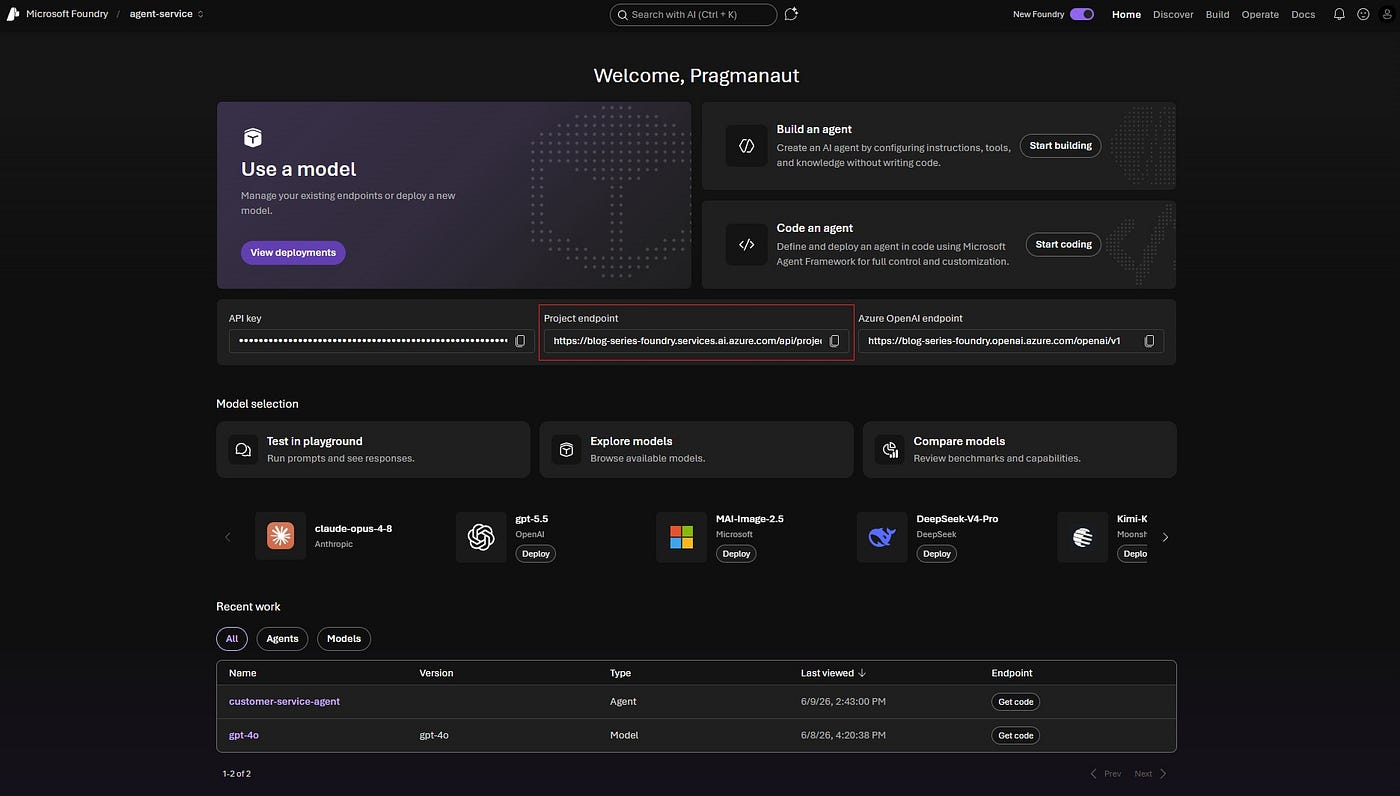Screen dimensions: 1400x796
Task: Deploy the DeepSeek-V4-Pro model
Action: pos(937,553)
